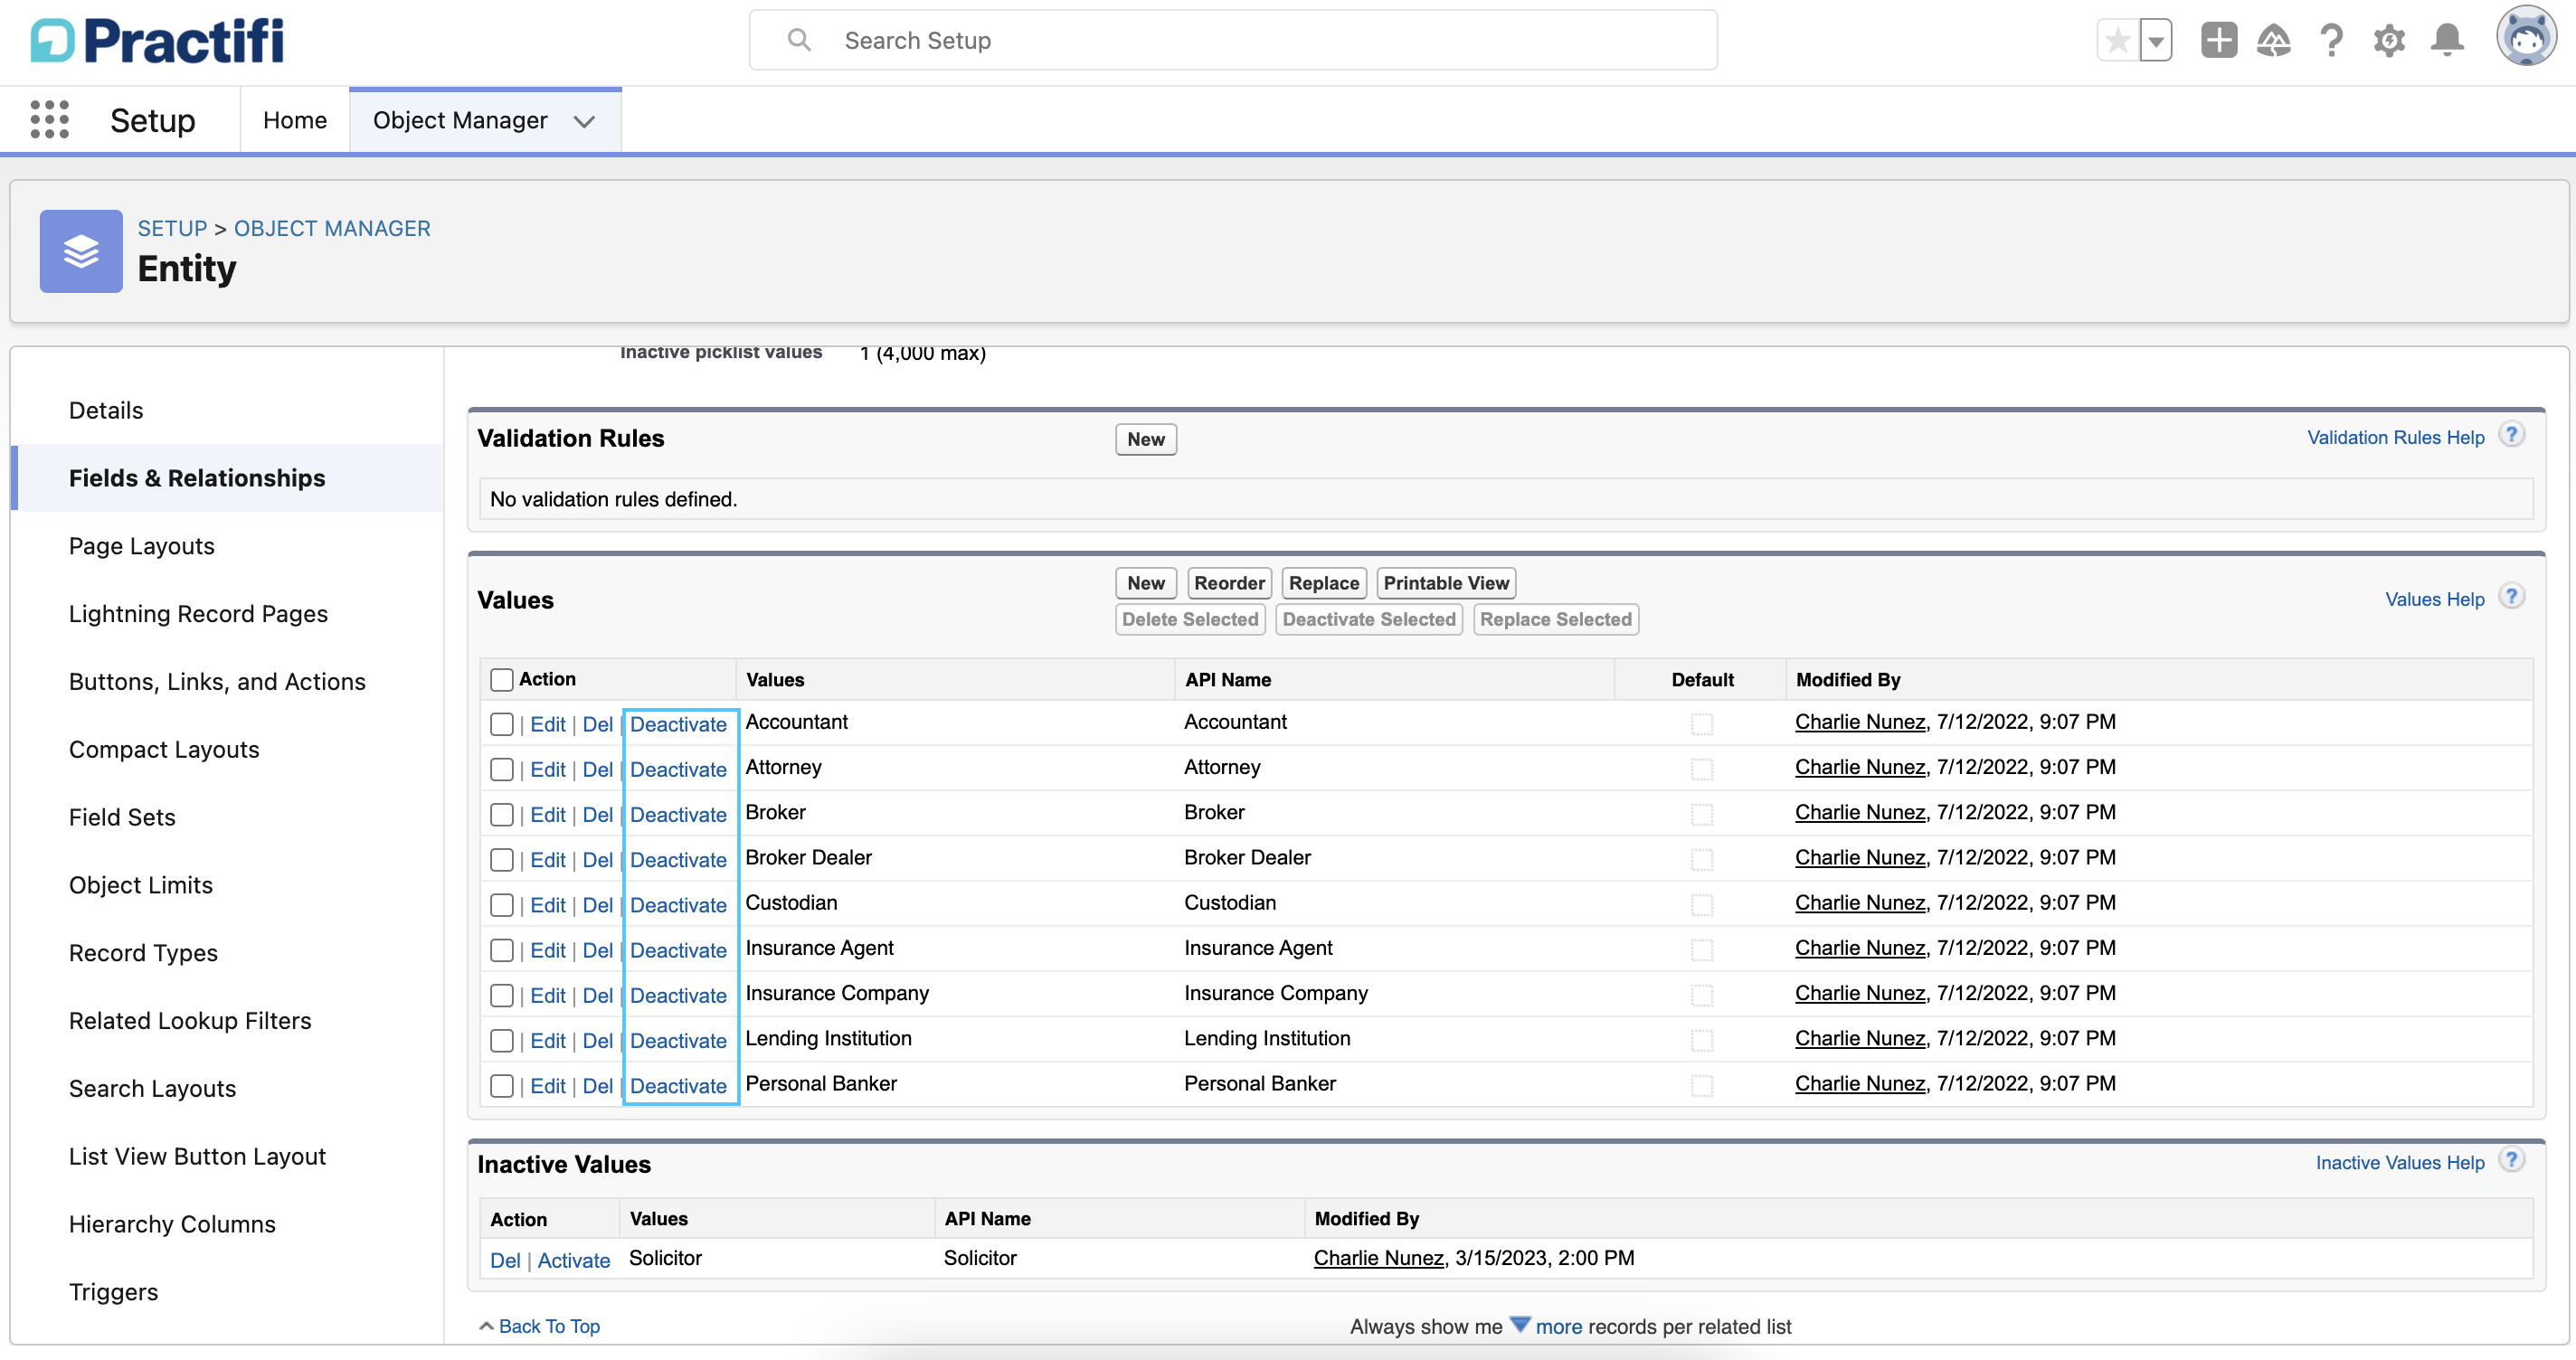The image size is (2576, 1360).
Task: Click the Delete Selected button
Action: tap(1190, 619)
